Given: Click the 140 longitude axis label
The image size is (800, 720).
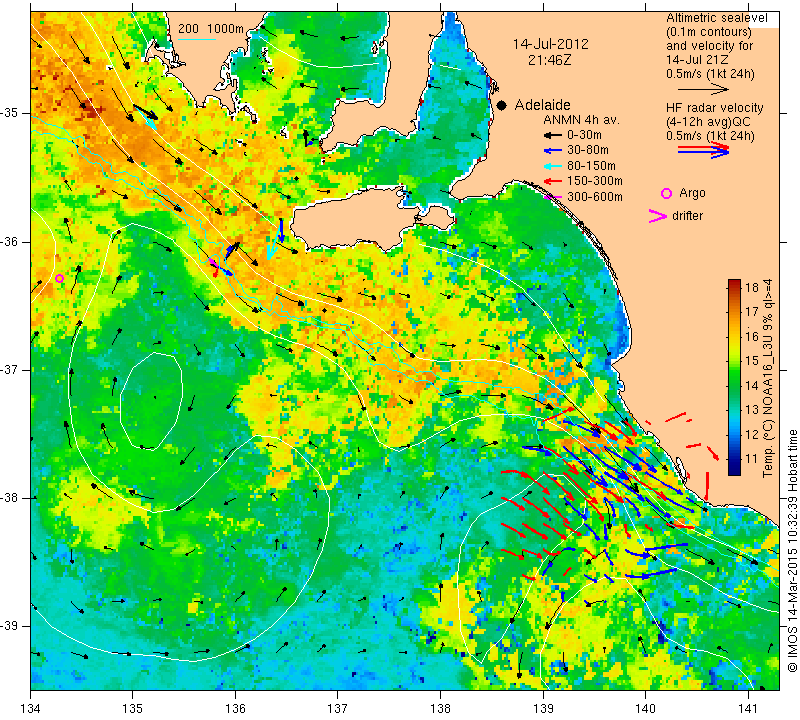Looking at the screenshot, I should coord(645,709).
